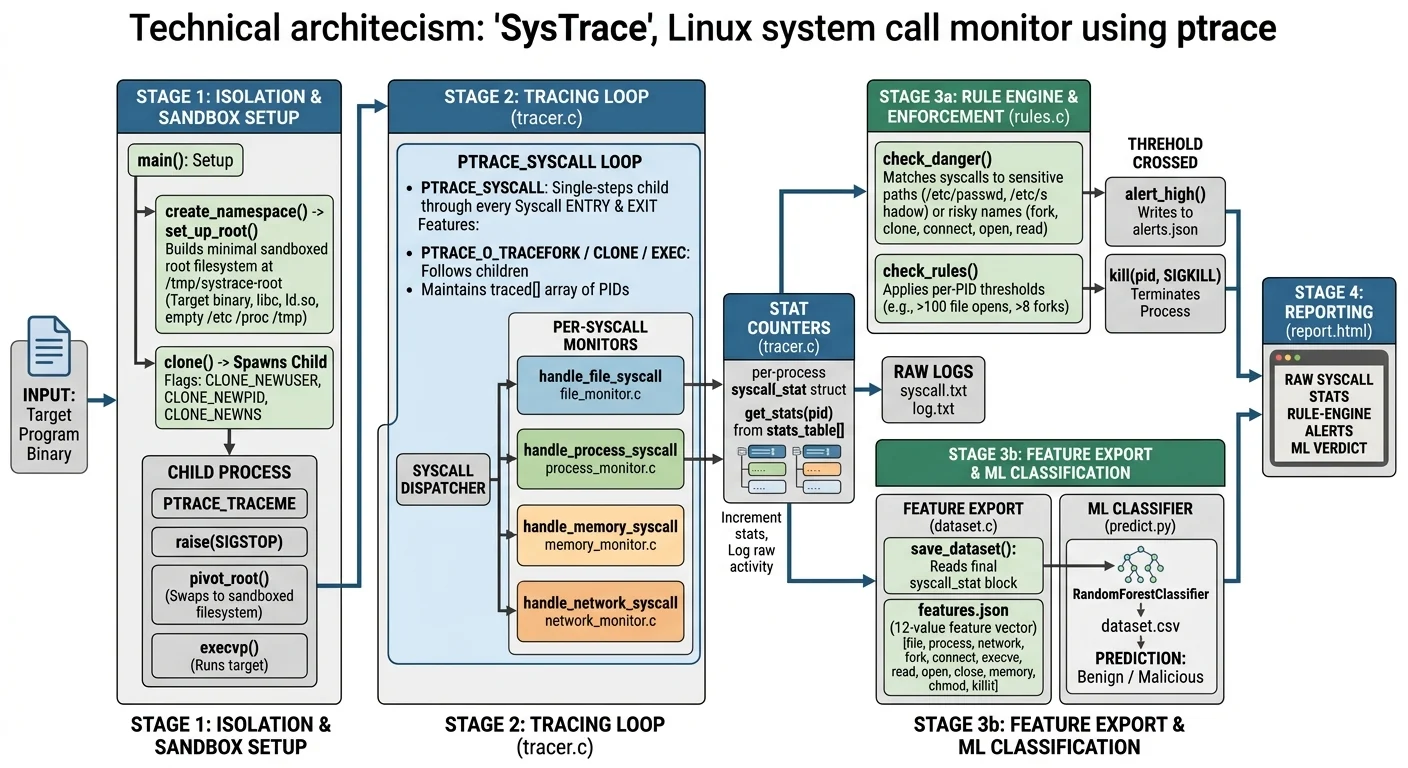Select handle_memory_syscall memory_monitor.c block
The image size is (1408, 768).
[600, 536]
